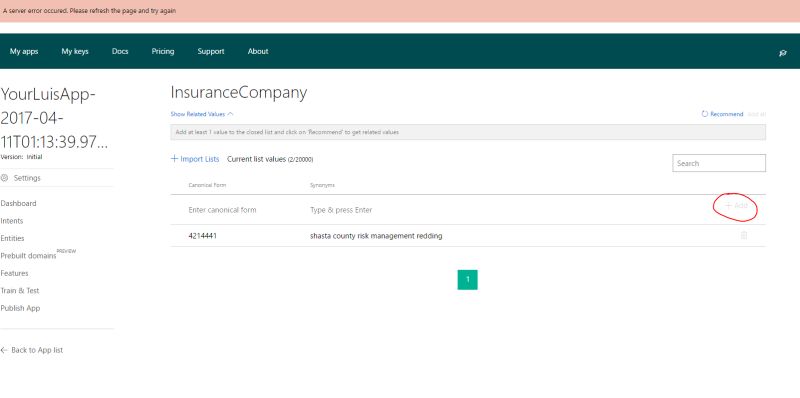The image size is (800, 398).
Task: Click the server error message banner
Action: [x=400, y=11]
